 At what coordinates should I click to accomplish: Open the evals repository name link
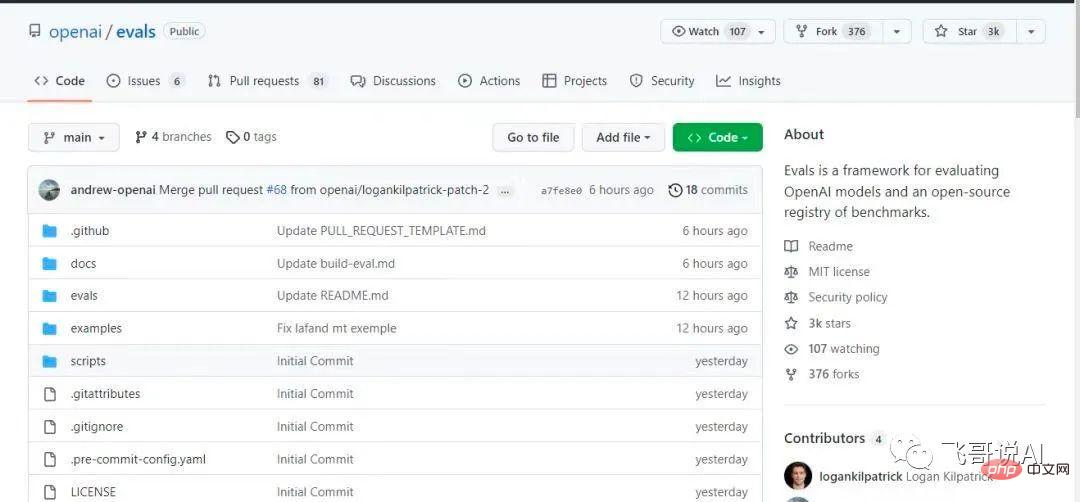click(136, 32)
